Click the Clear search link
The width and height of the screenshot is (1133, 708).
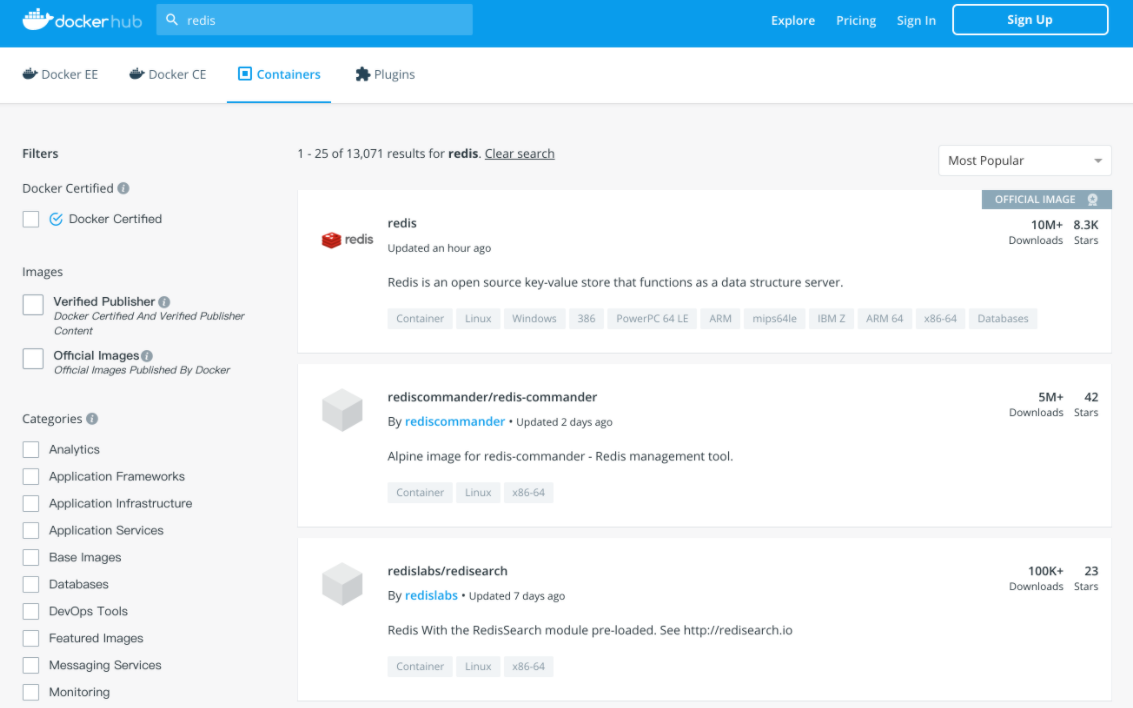point(519,153)
